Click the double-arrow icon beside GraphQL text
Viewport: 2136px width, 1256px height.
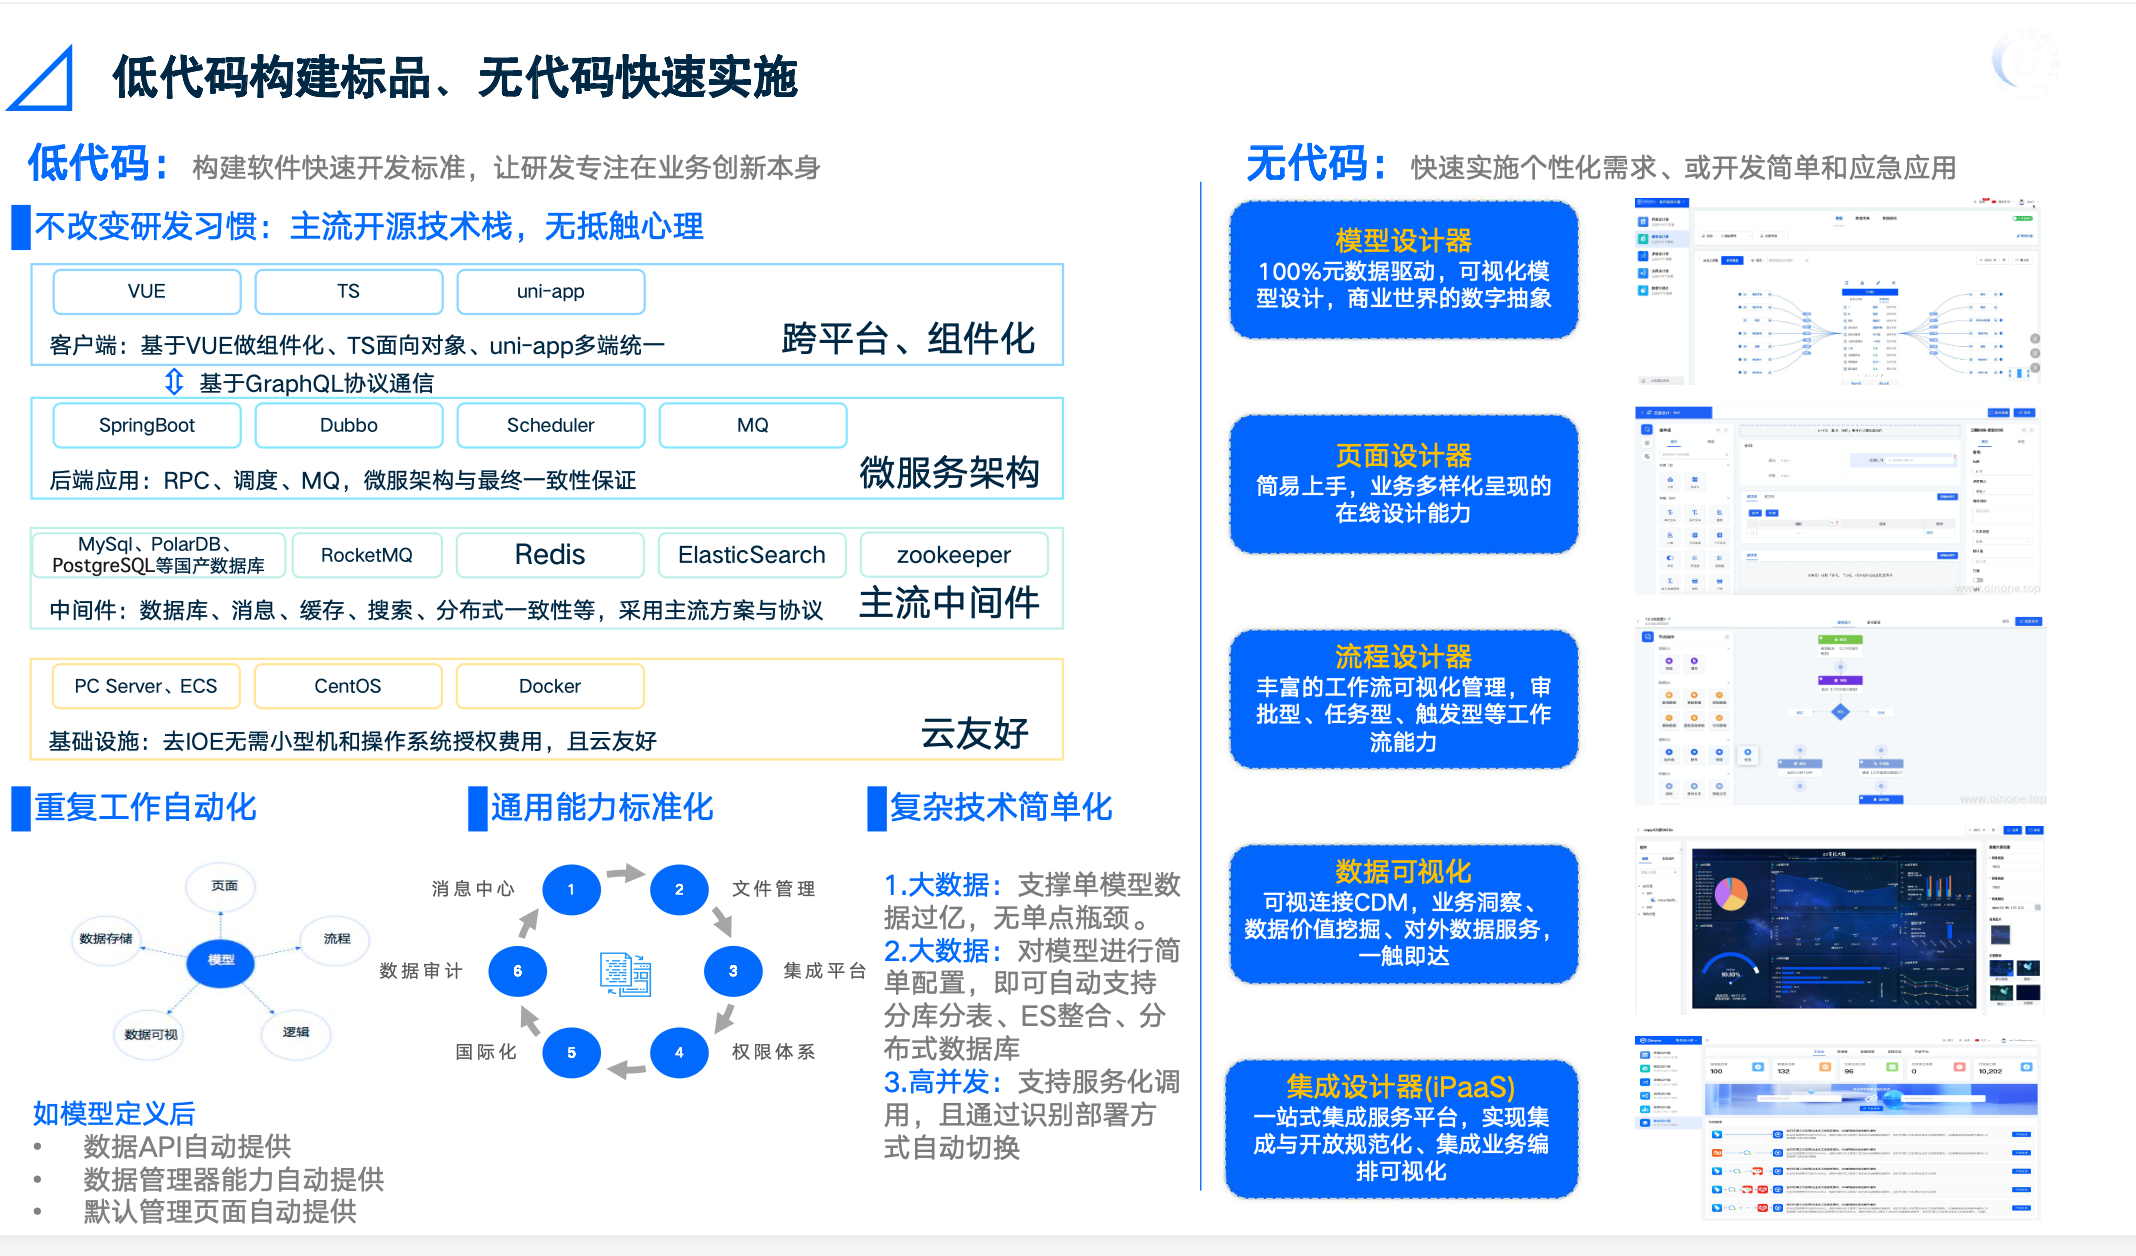click(174, 382)
